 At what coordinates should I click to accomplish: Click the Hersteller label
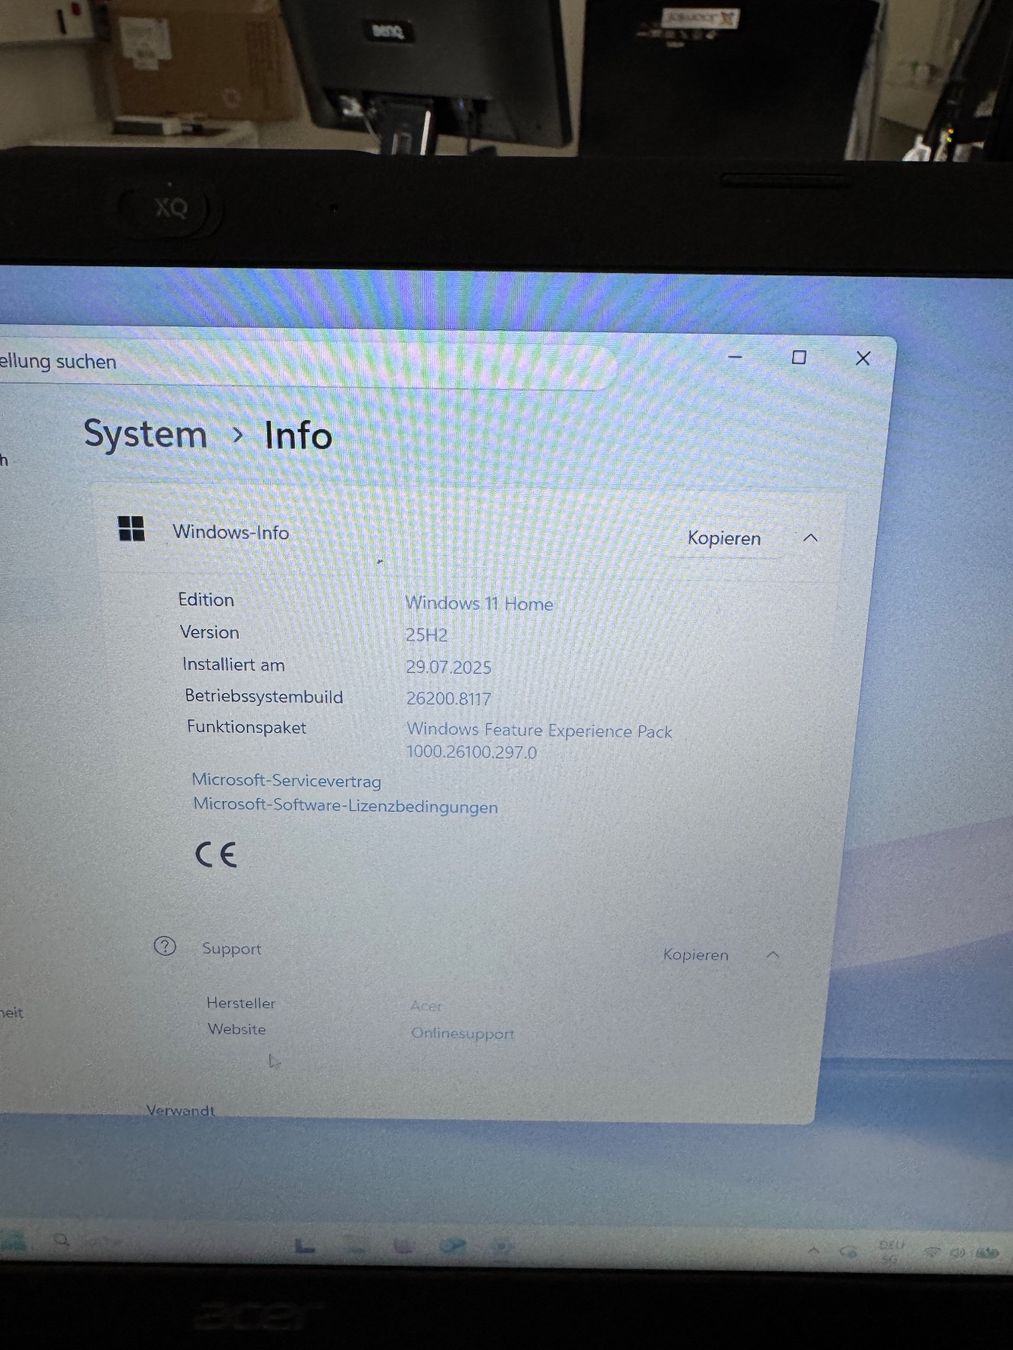pos(241,1002)
